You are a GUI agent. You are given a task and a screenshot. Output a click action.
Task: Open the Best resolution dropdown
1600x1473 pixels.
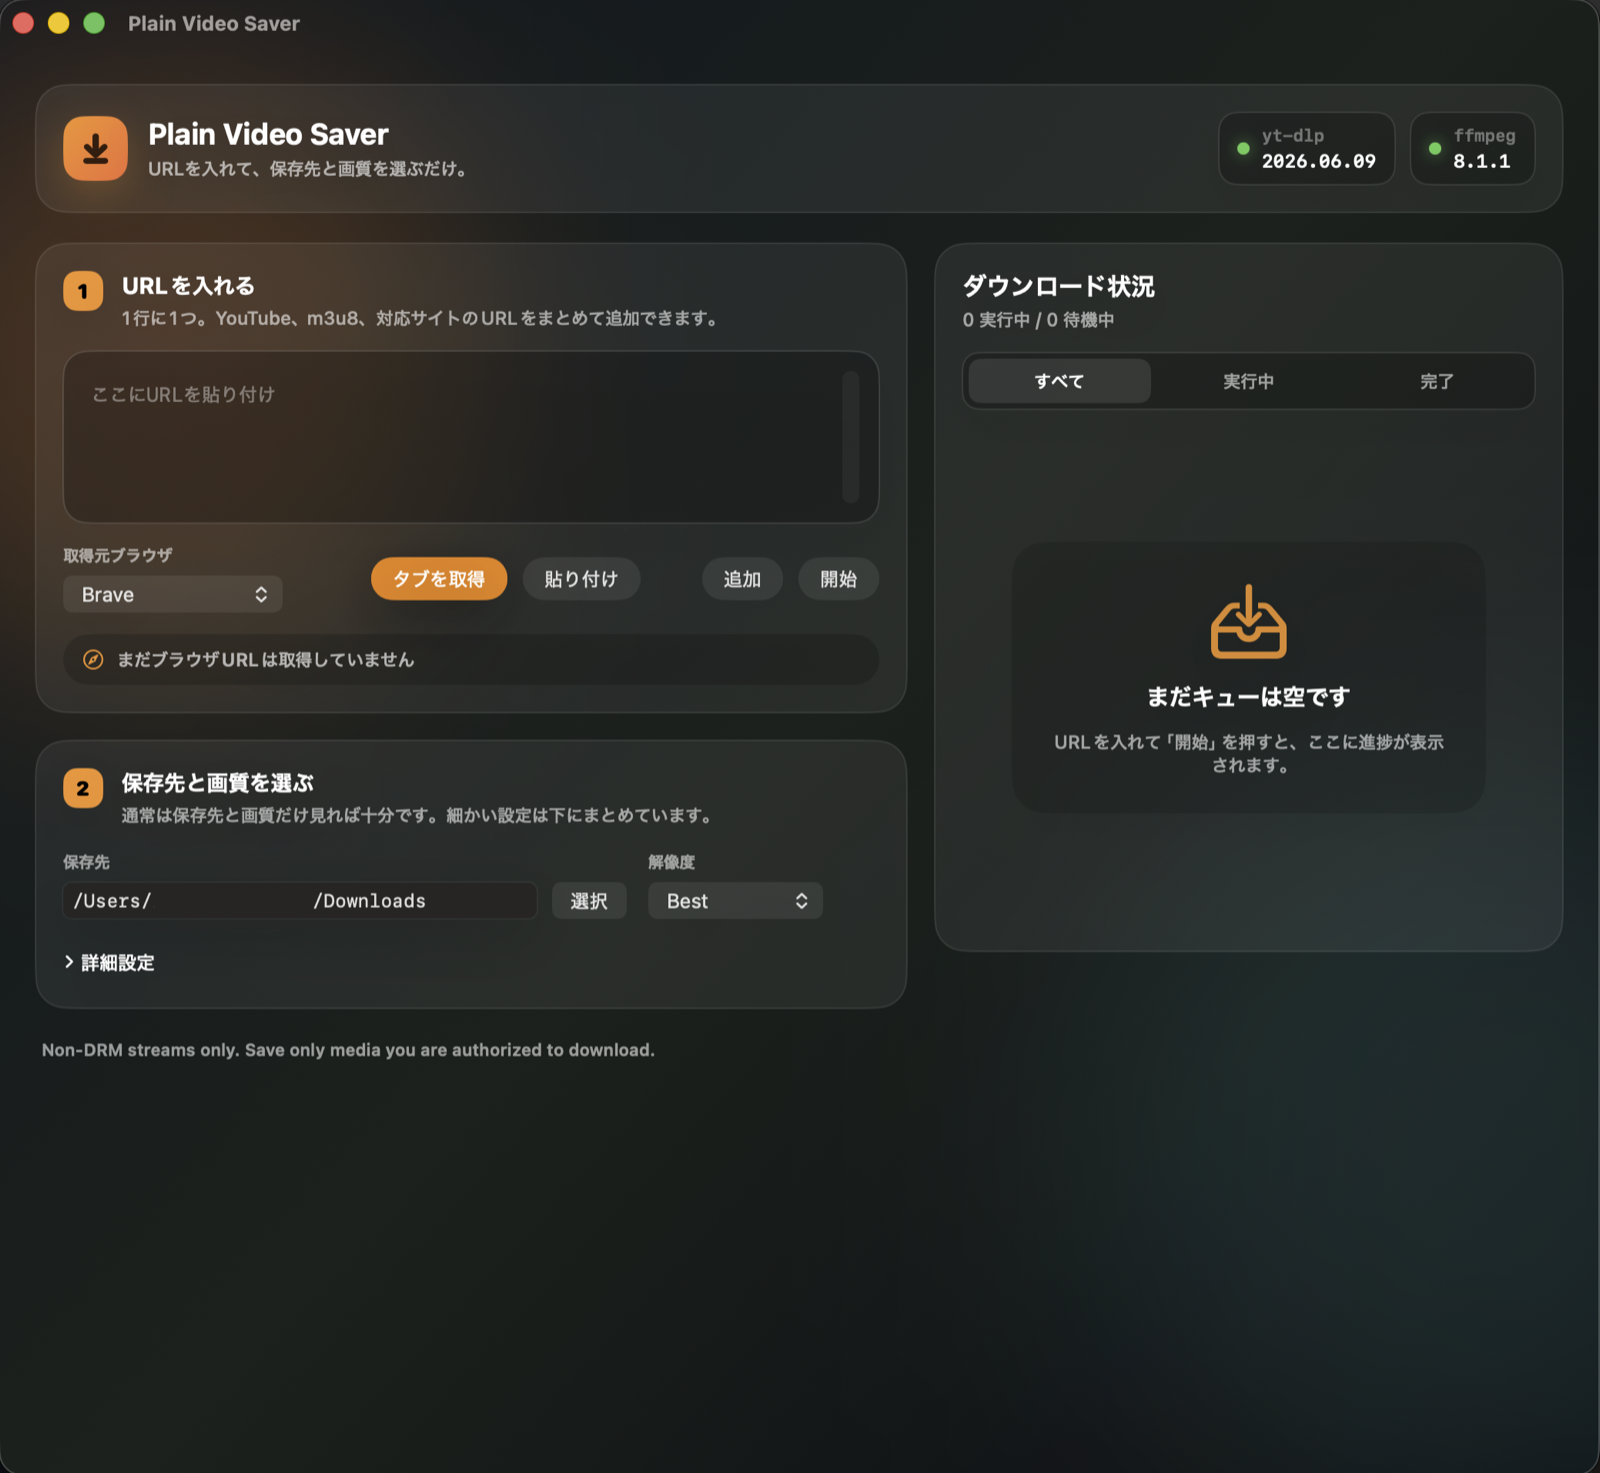click(735, 901)
